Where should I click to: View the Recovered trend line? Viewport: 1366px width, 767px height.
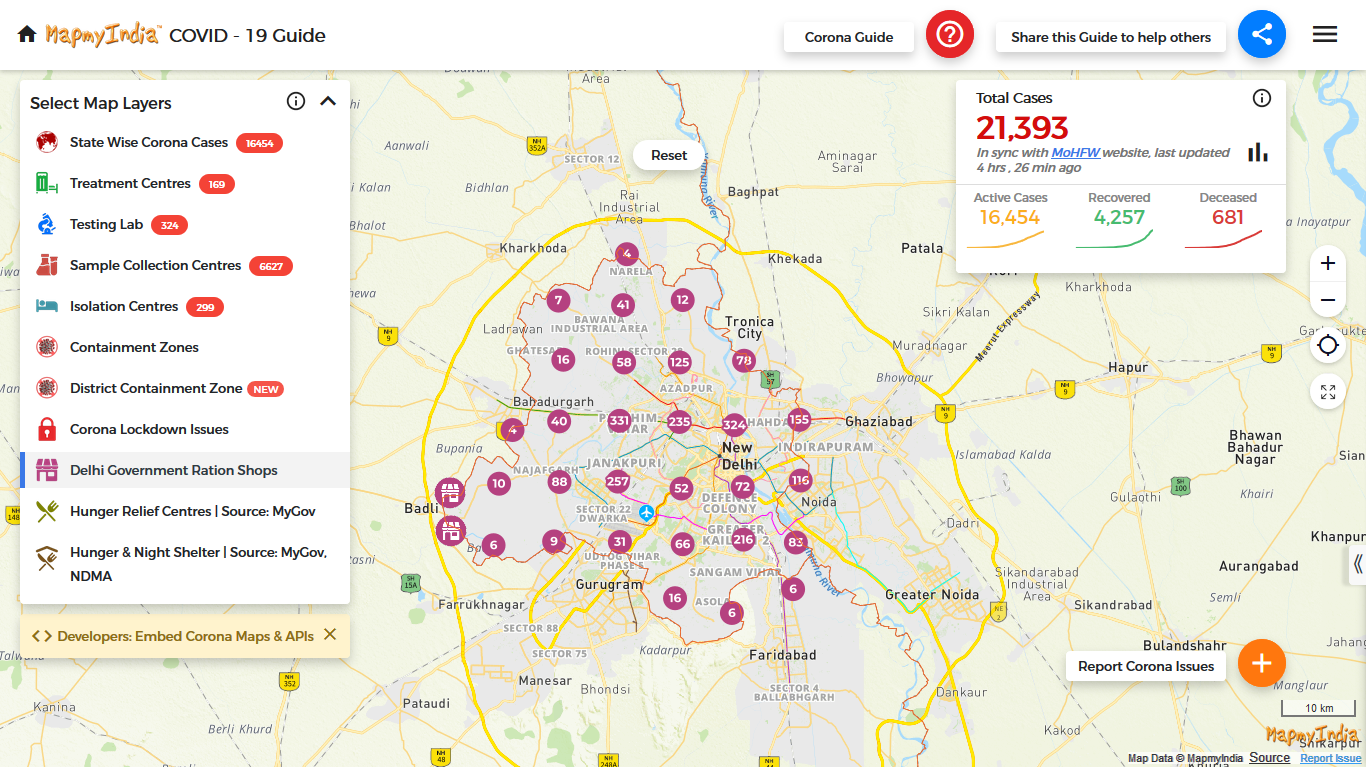(x=1115, y=240)
